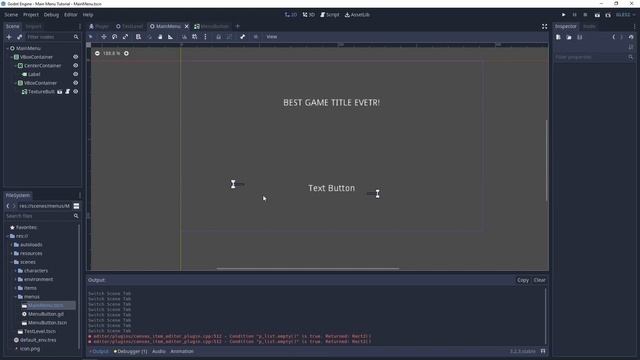Click the Search files field
The width and height of the screenshot is (640, 360).
(x=42, y=216)
